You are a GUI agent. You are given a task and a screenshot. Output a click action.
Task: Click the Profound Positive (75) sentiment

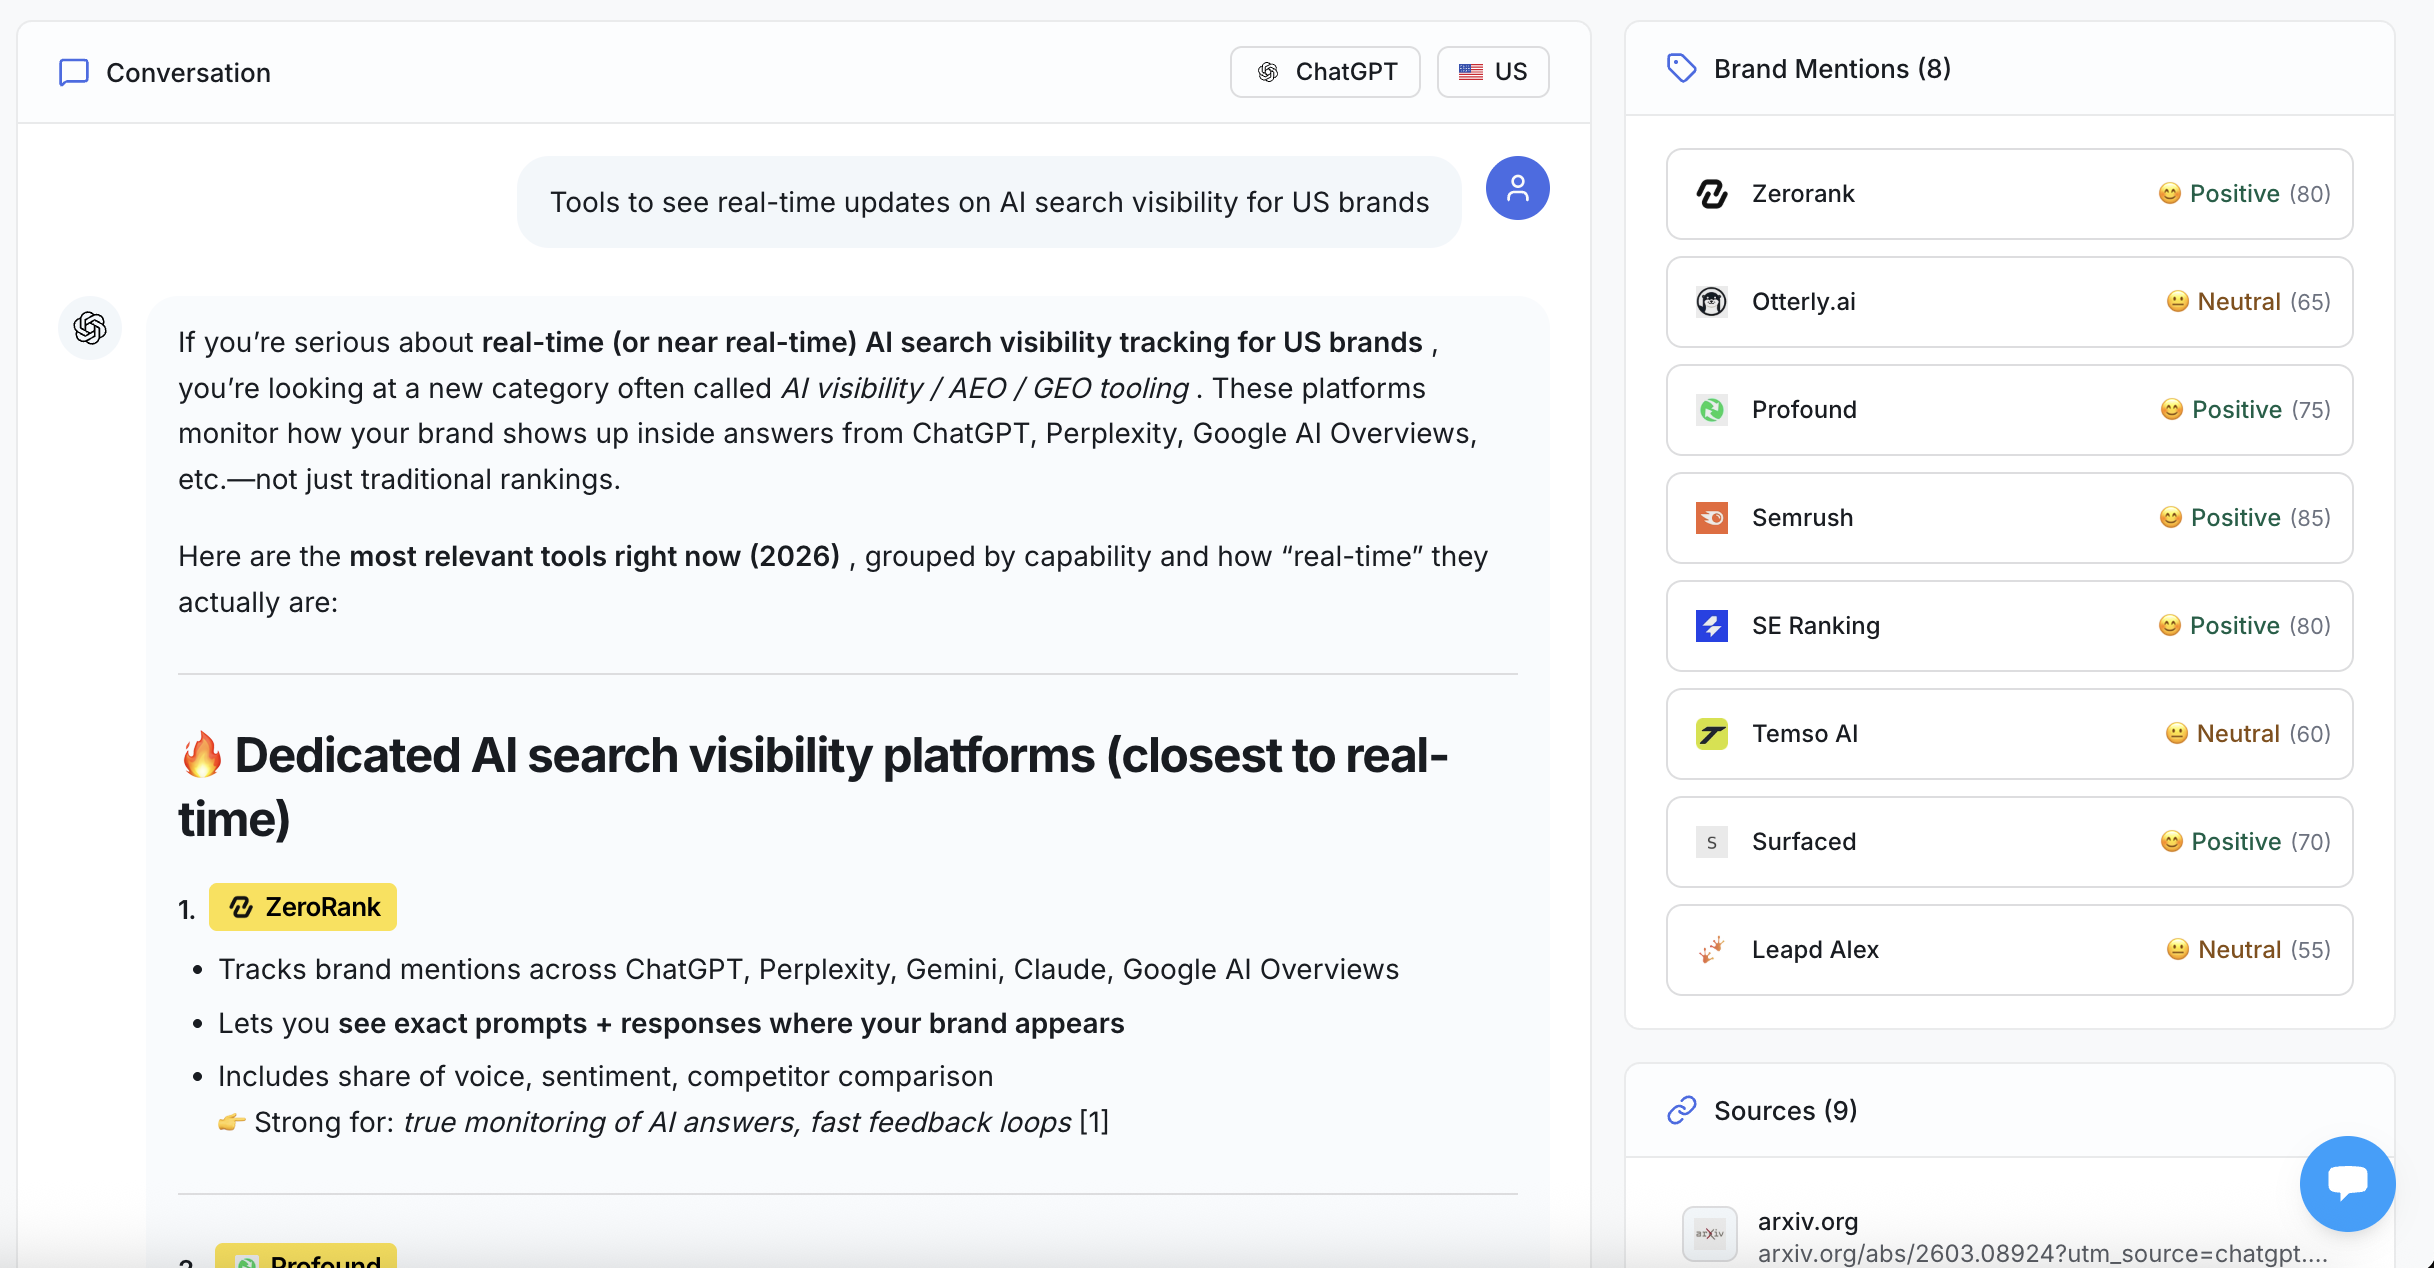2245,410
